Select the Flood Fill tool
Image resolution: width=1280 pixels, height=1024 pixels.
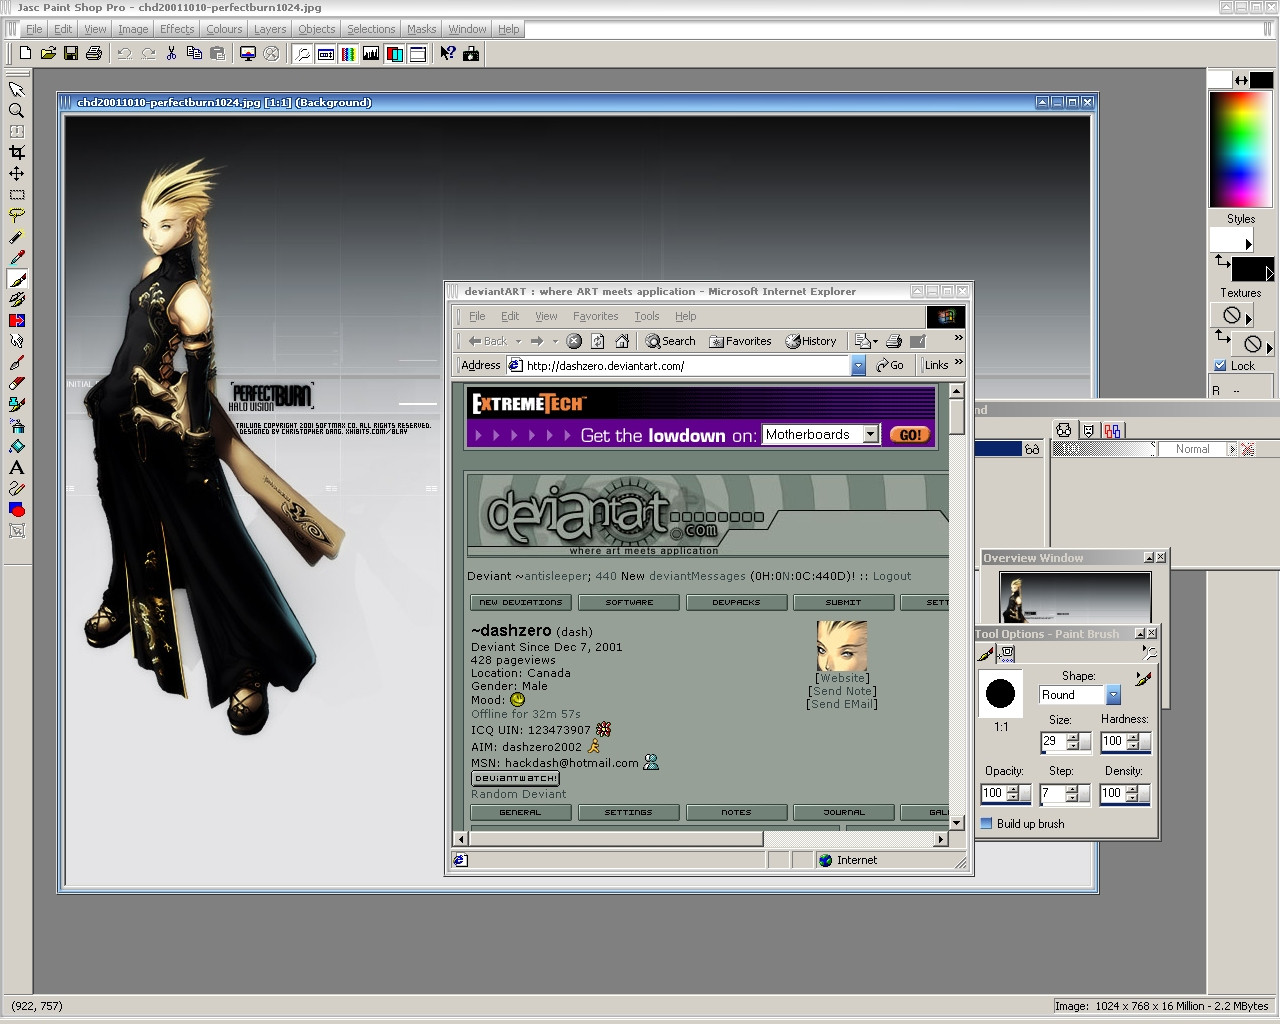(x=17, y=446)
